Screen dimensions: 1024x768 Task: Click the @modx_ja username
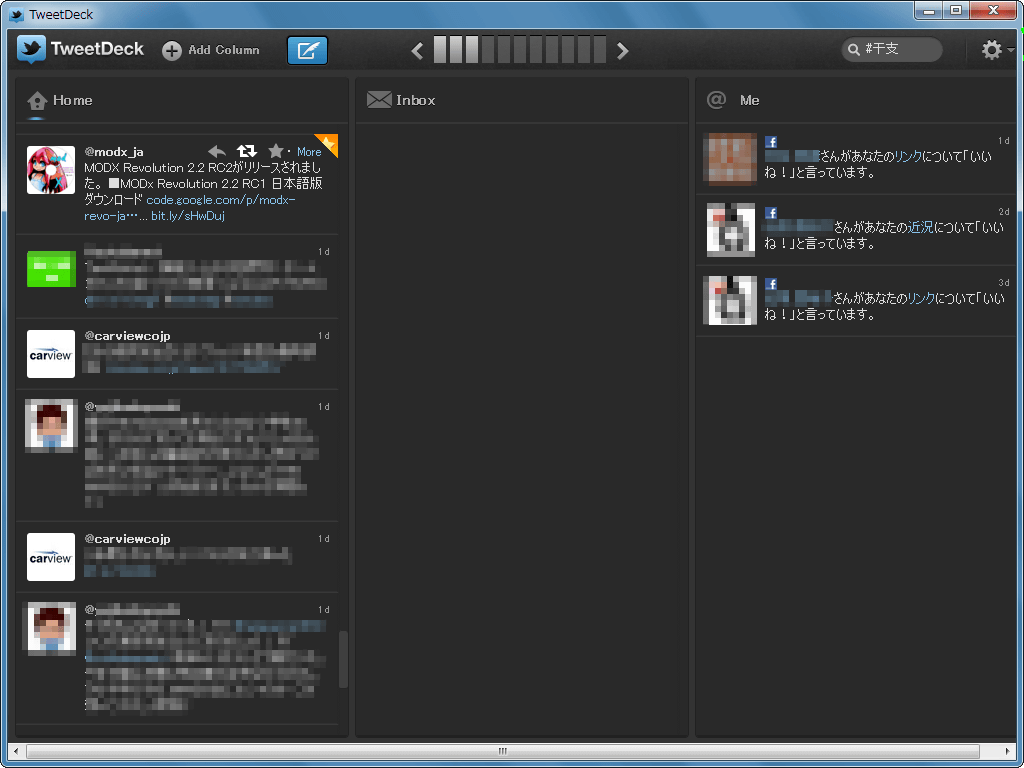pyautogui.click(x=114, y=152)
